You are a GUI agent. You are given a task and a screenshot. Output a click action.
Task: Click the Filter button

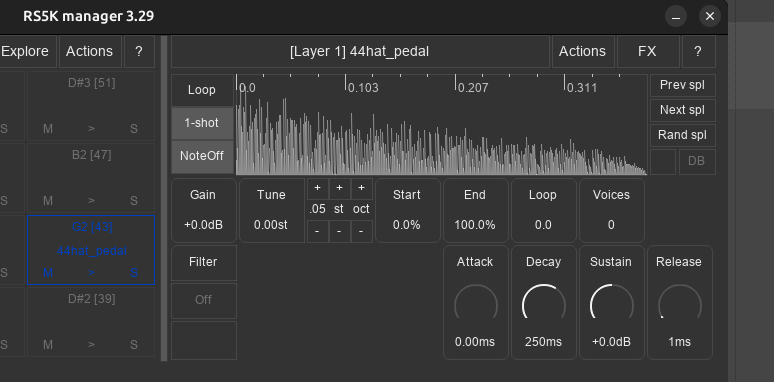tap(203, 263)
